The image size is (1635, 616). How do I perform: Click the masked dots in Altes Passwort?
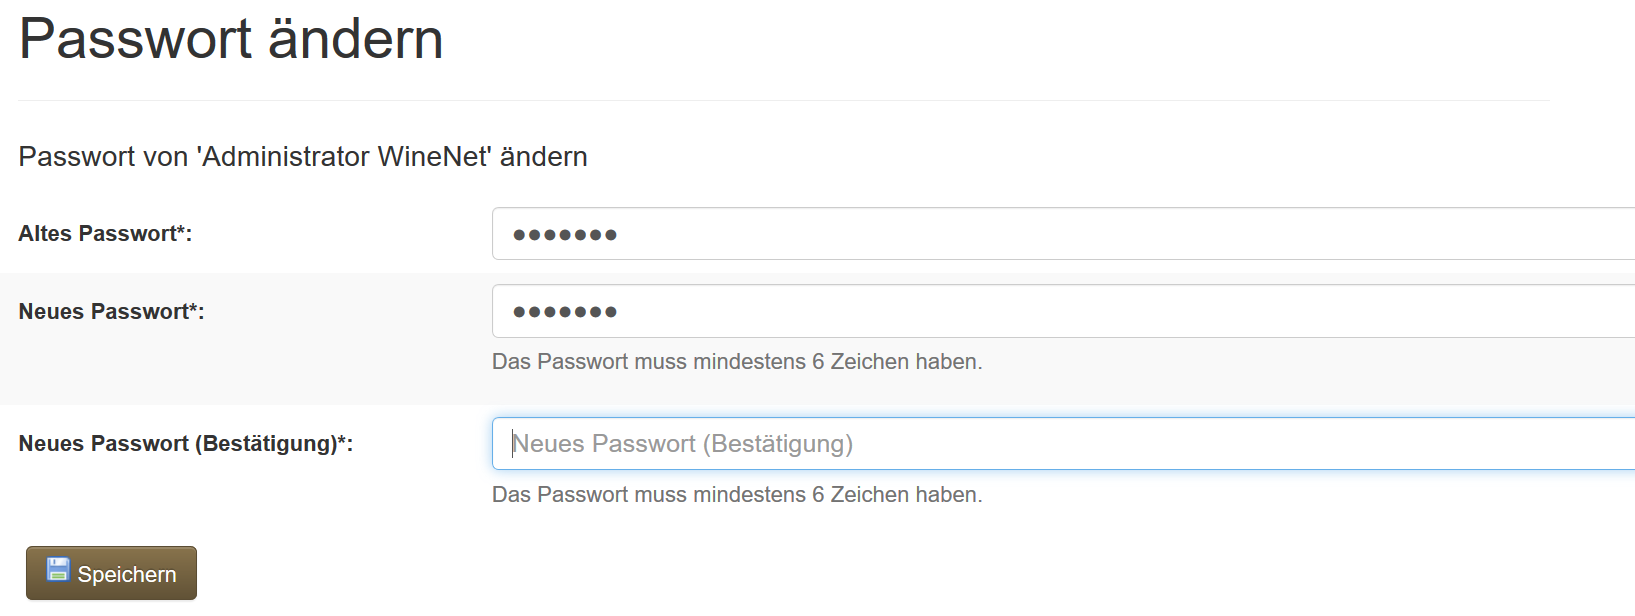(565, 235)
